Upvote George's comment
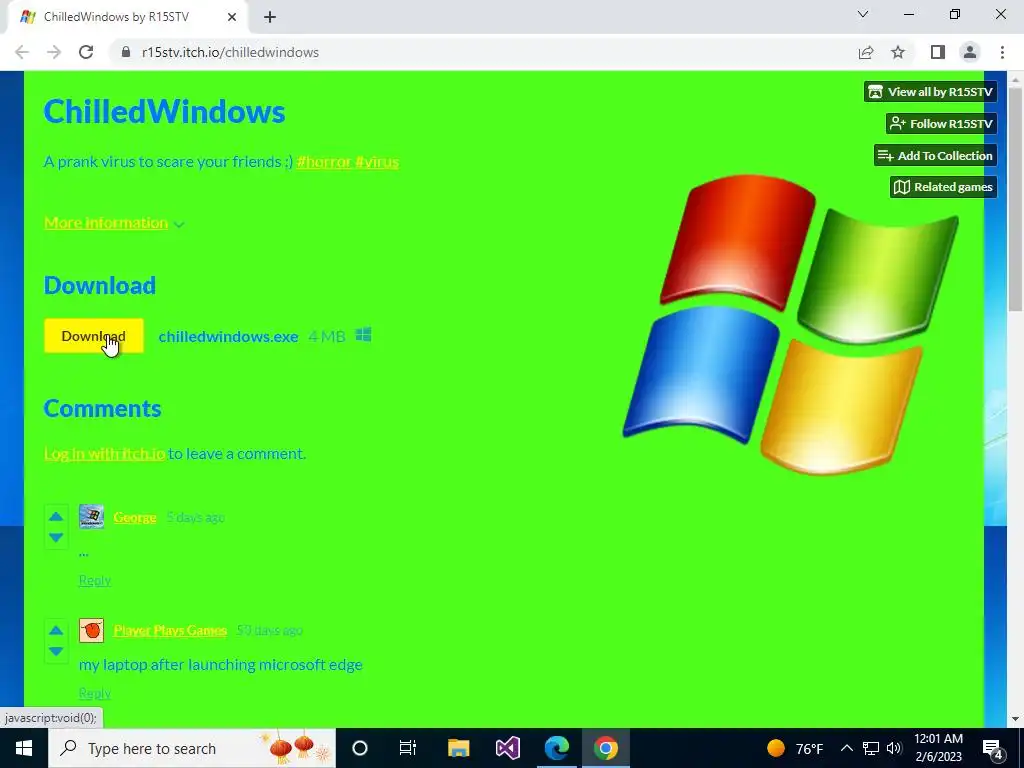The width and height of the screenshot is (1024, 768). point(56,517)
